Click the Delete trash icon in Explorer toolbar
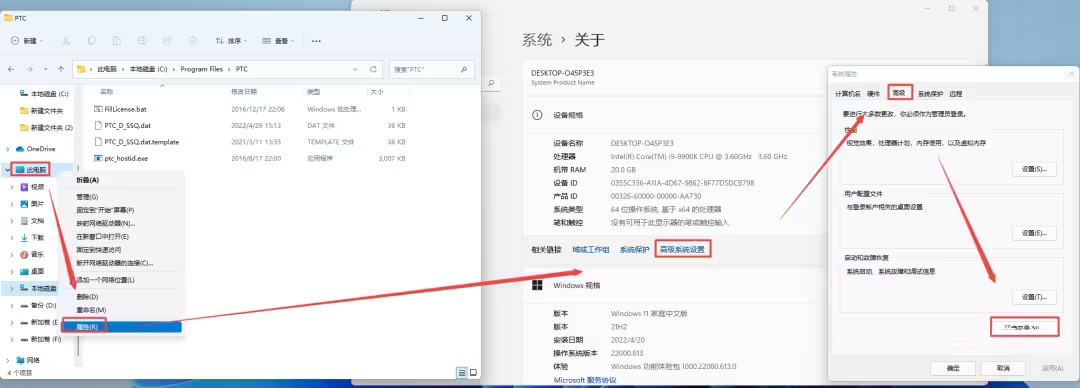 [193, 41]
